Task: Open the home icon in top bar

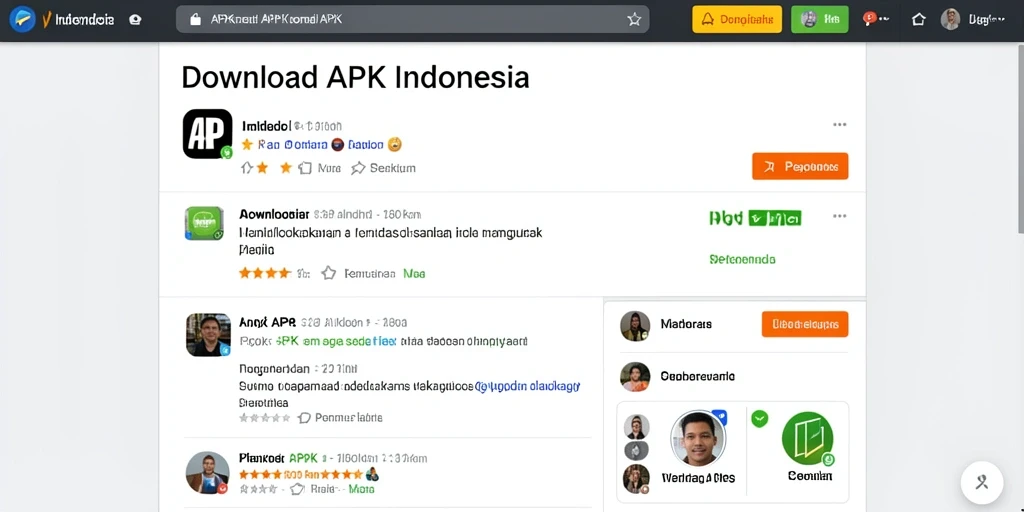Action: point(918,20)
